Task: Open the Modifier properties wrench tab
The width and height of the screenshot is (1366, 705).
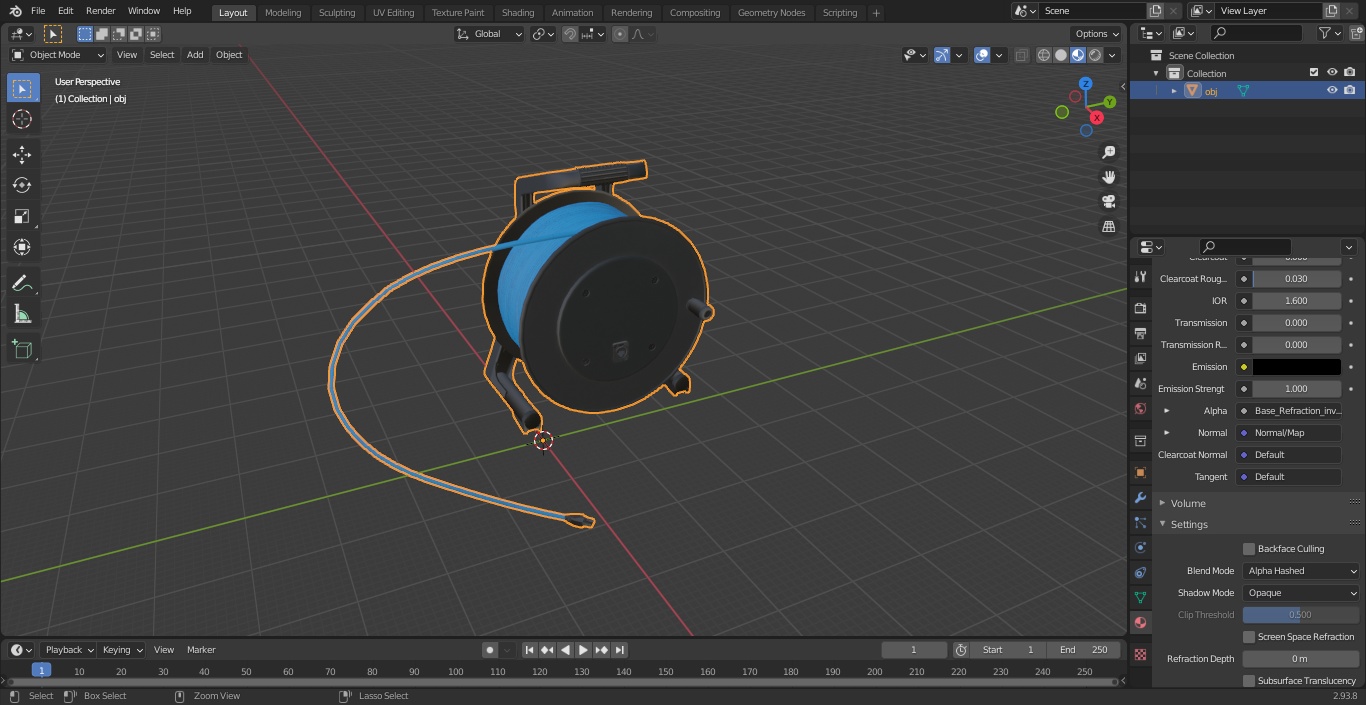Action: [x=1140, y=497]
